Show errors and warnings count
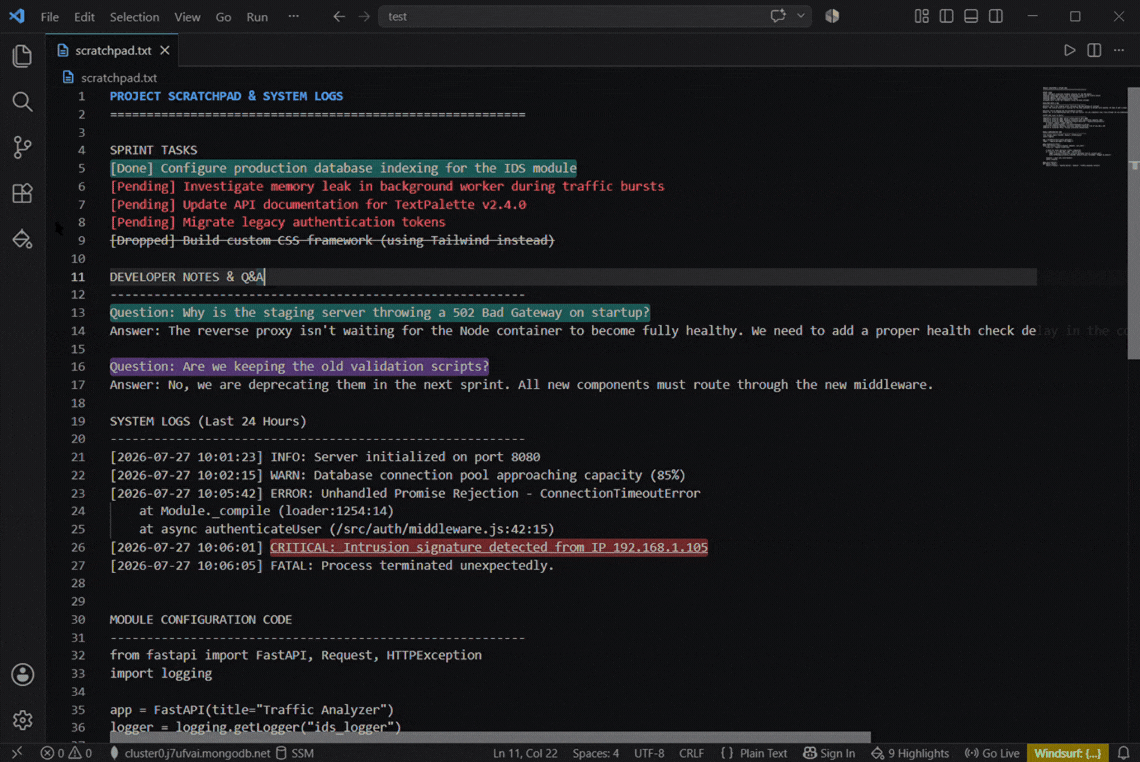 coord(66,753)
